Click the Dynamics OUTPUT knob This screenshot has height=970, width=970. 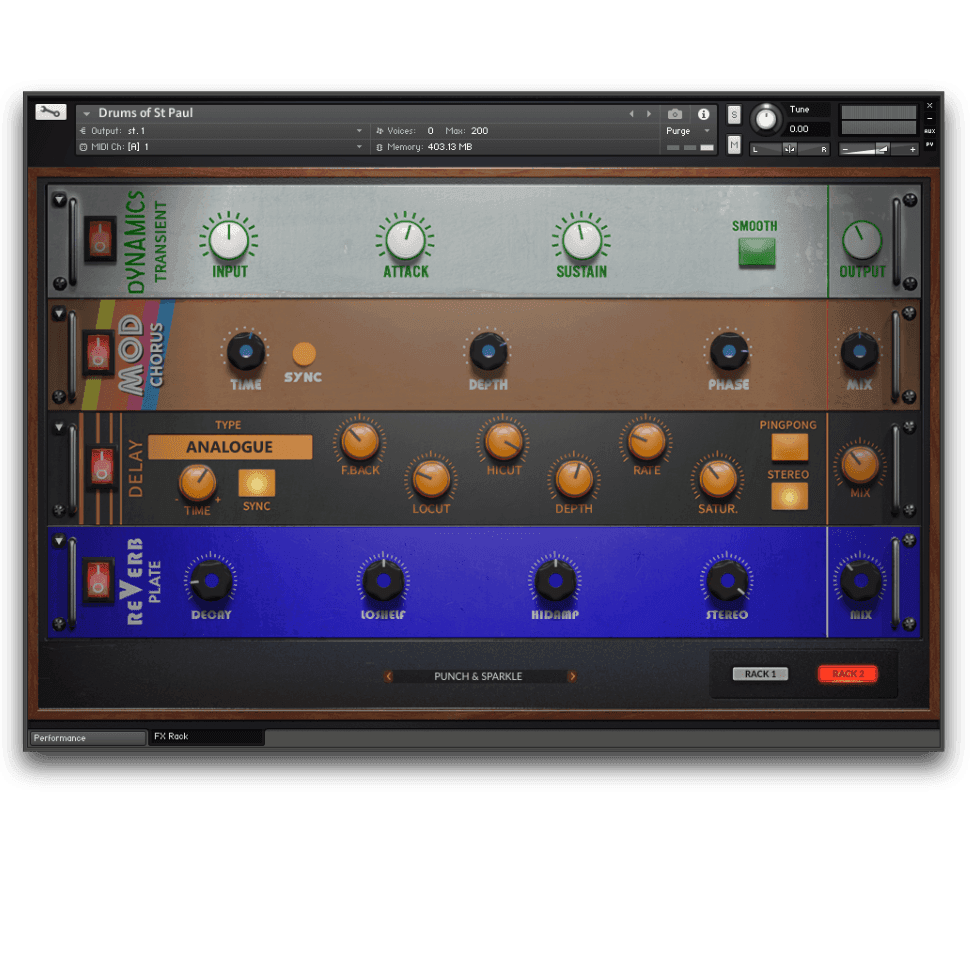coord(862,240)
